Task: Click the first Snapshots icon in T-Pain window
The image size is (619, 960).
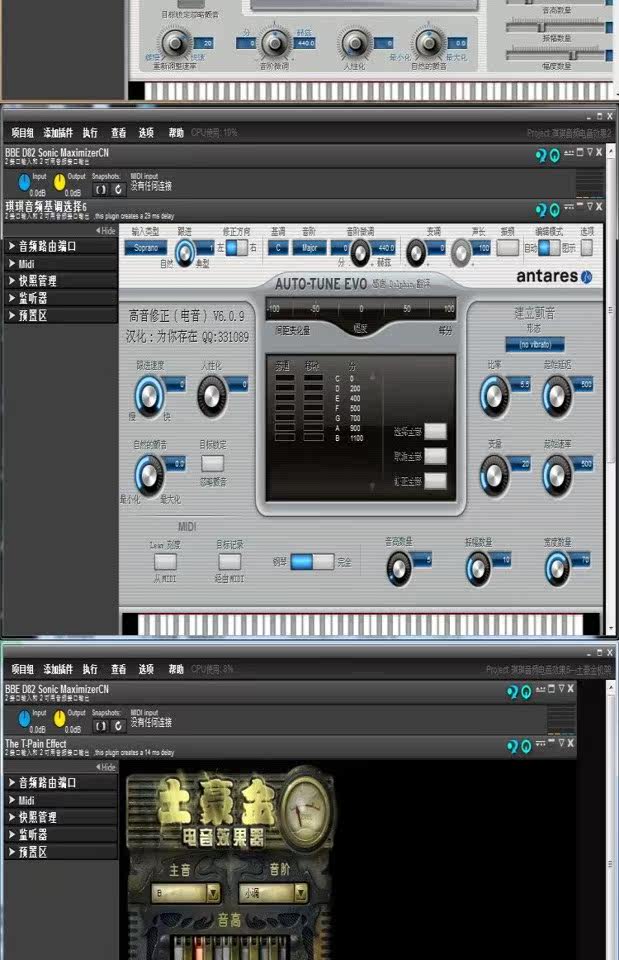Action: (100, 726)
